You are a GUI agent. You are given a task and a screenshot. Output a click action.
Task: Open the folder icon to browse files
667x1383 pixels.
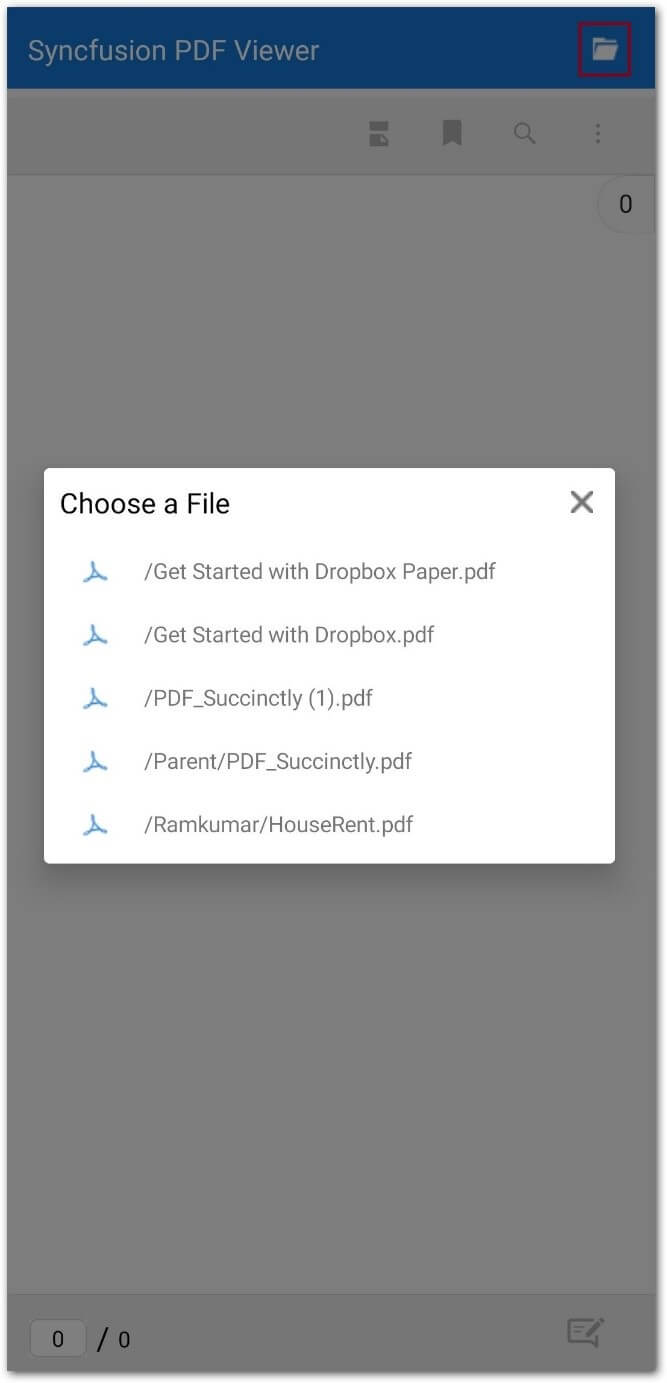tap(605, 49)
